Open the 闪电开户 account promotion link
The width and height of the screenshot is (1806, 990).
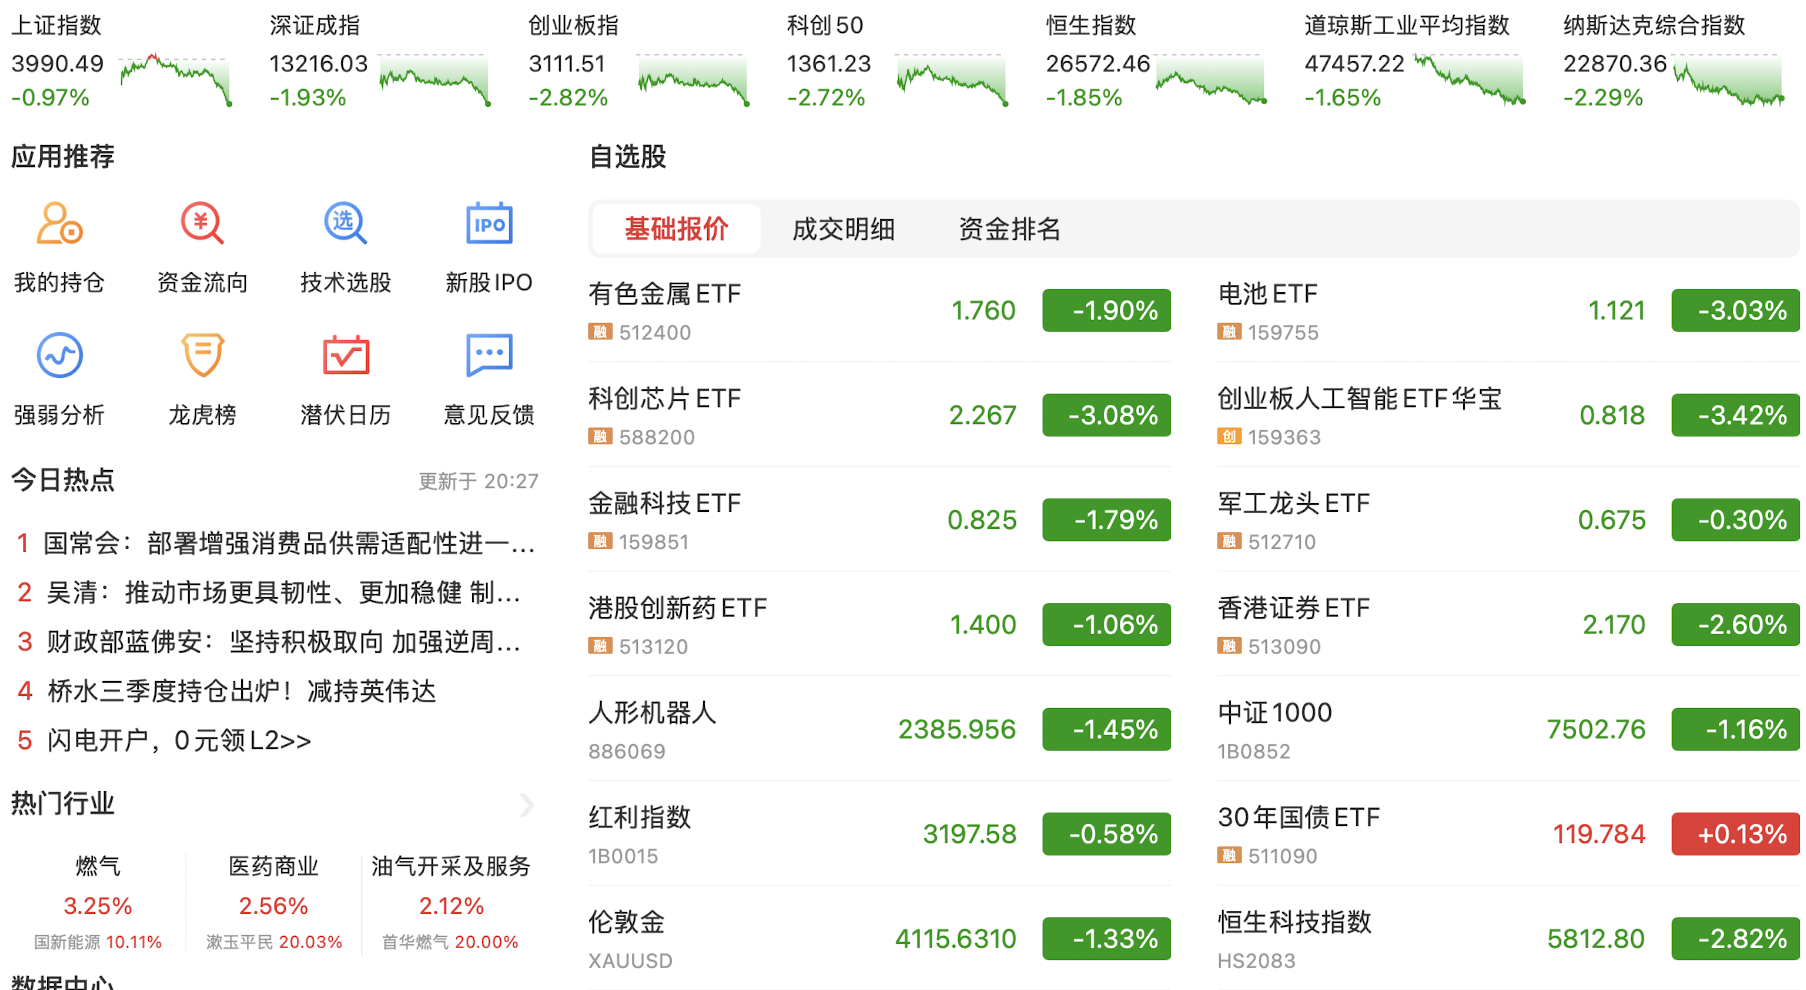tap(179, 741)
